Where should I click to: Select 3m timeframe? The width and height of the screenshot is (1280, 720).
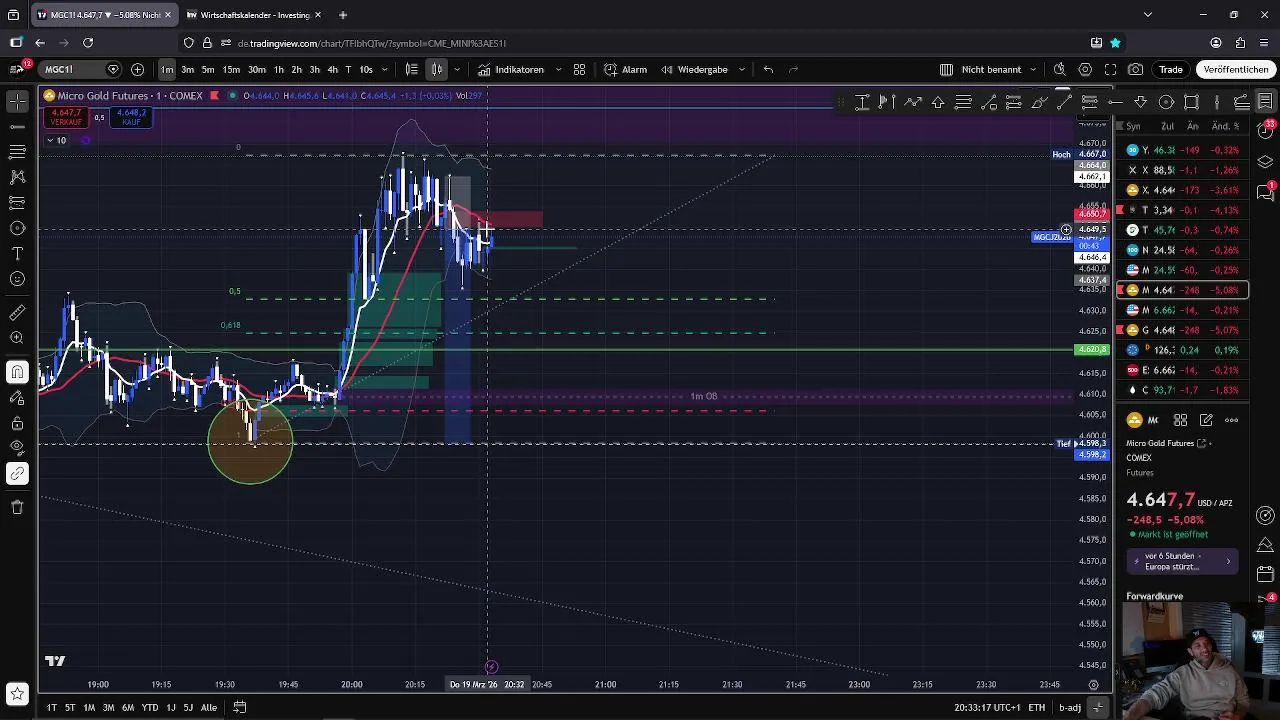click(x=187, y=69)
